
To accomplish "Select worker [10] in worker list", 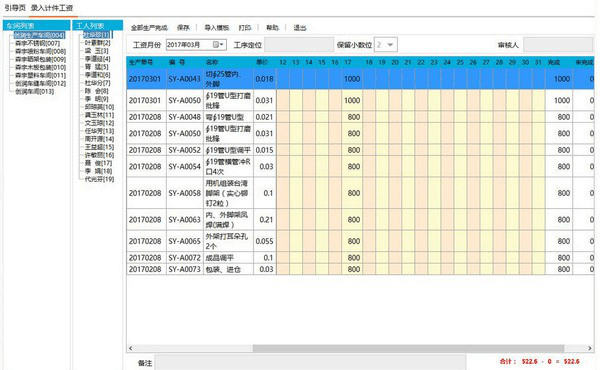I will click(99, 107).
